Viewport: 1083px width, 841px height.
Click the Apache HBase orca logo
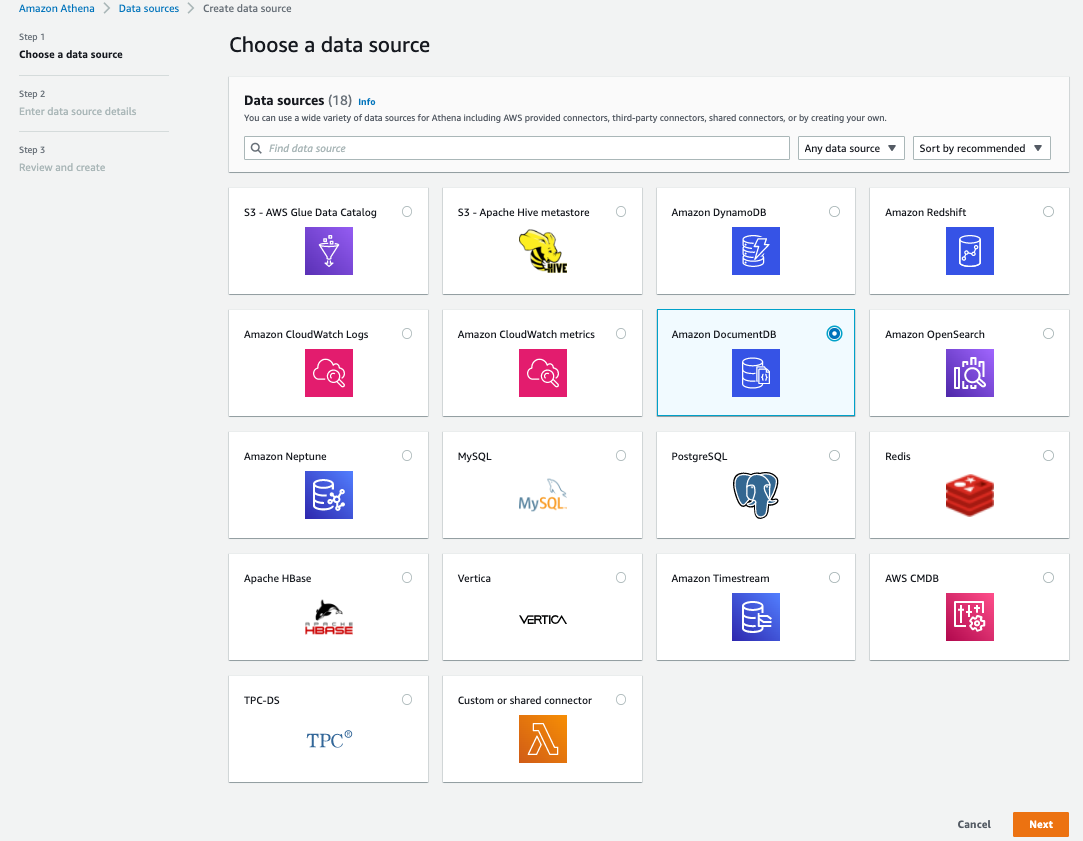click(x=329, y=617)
